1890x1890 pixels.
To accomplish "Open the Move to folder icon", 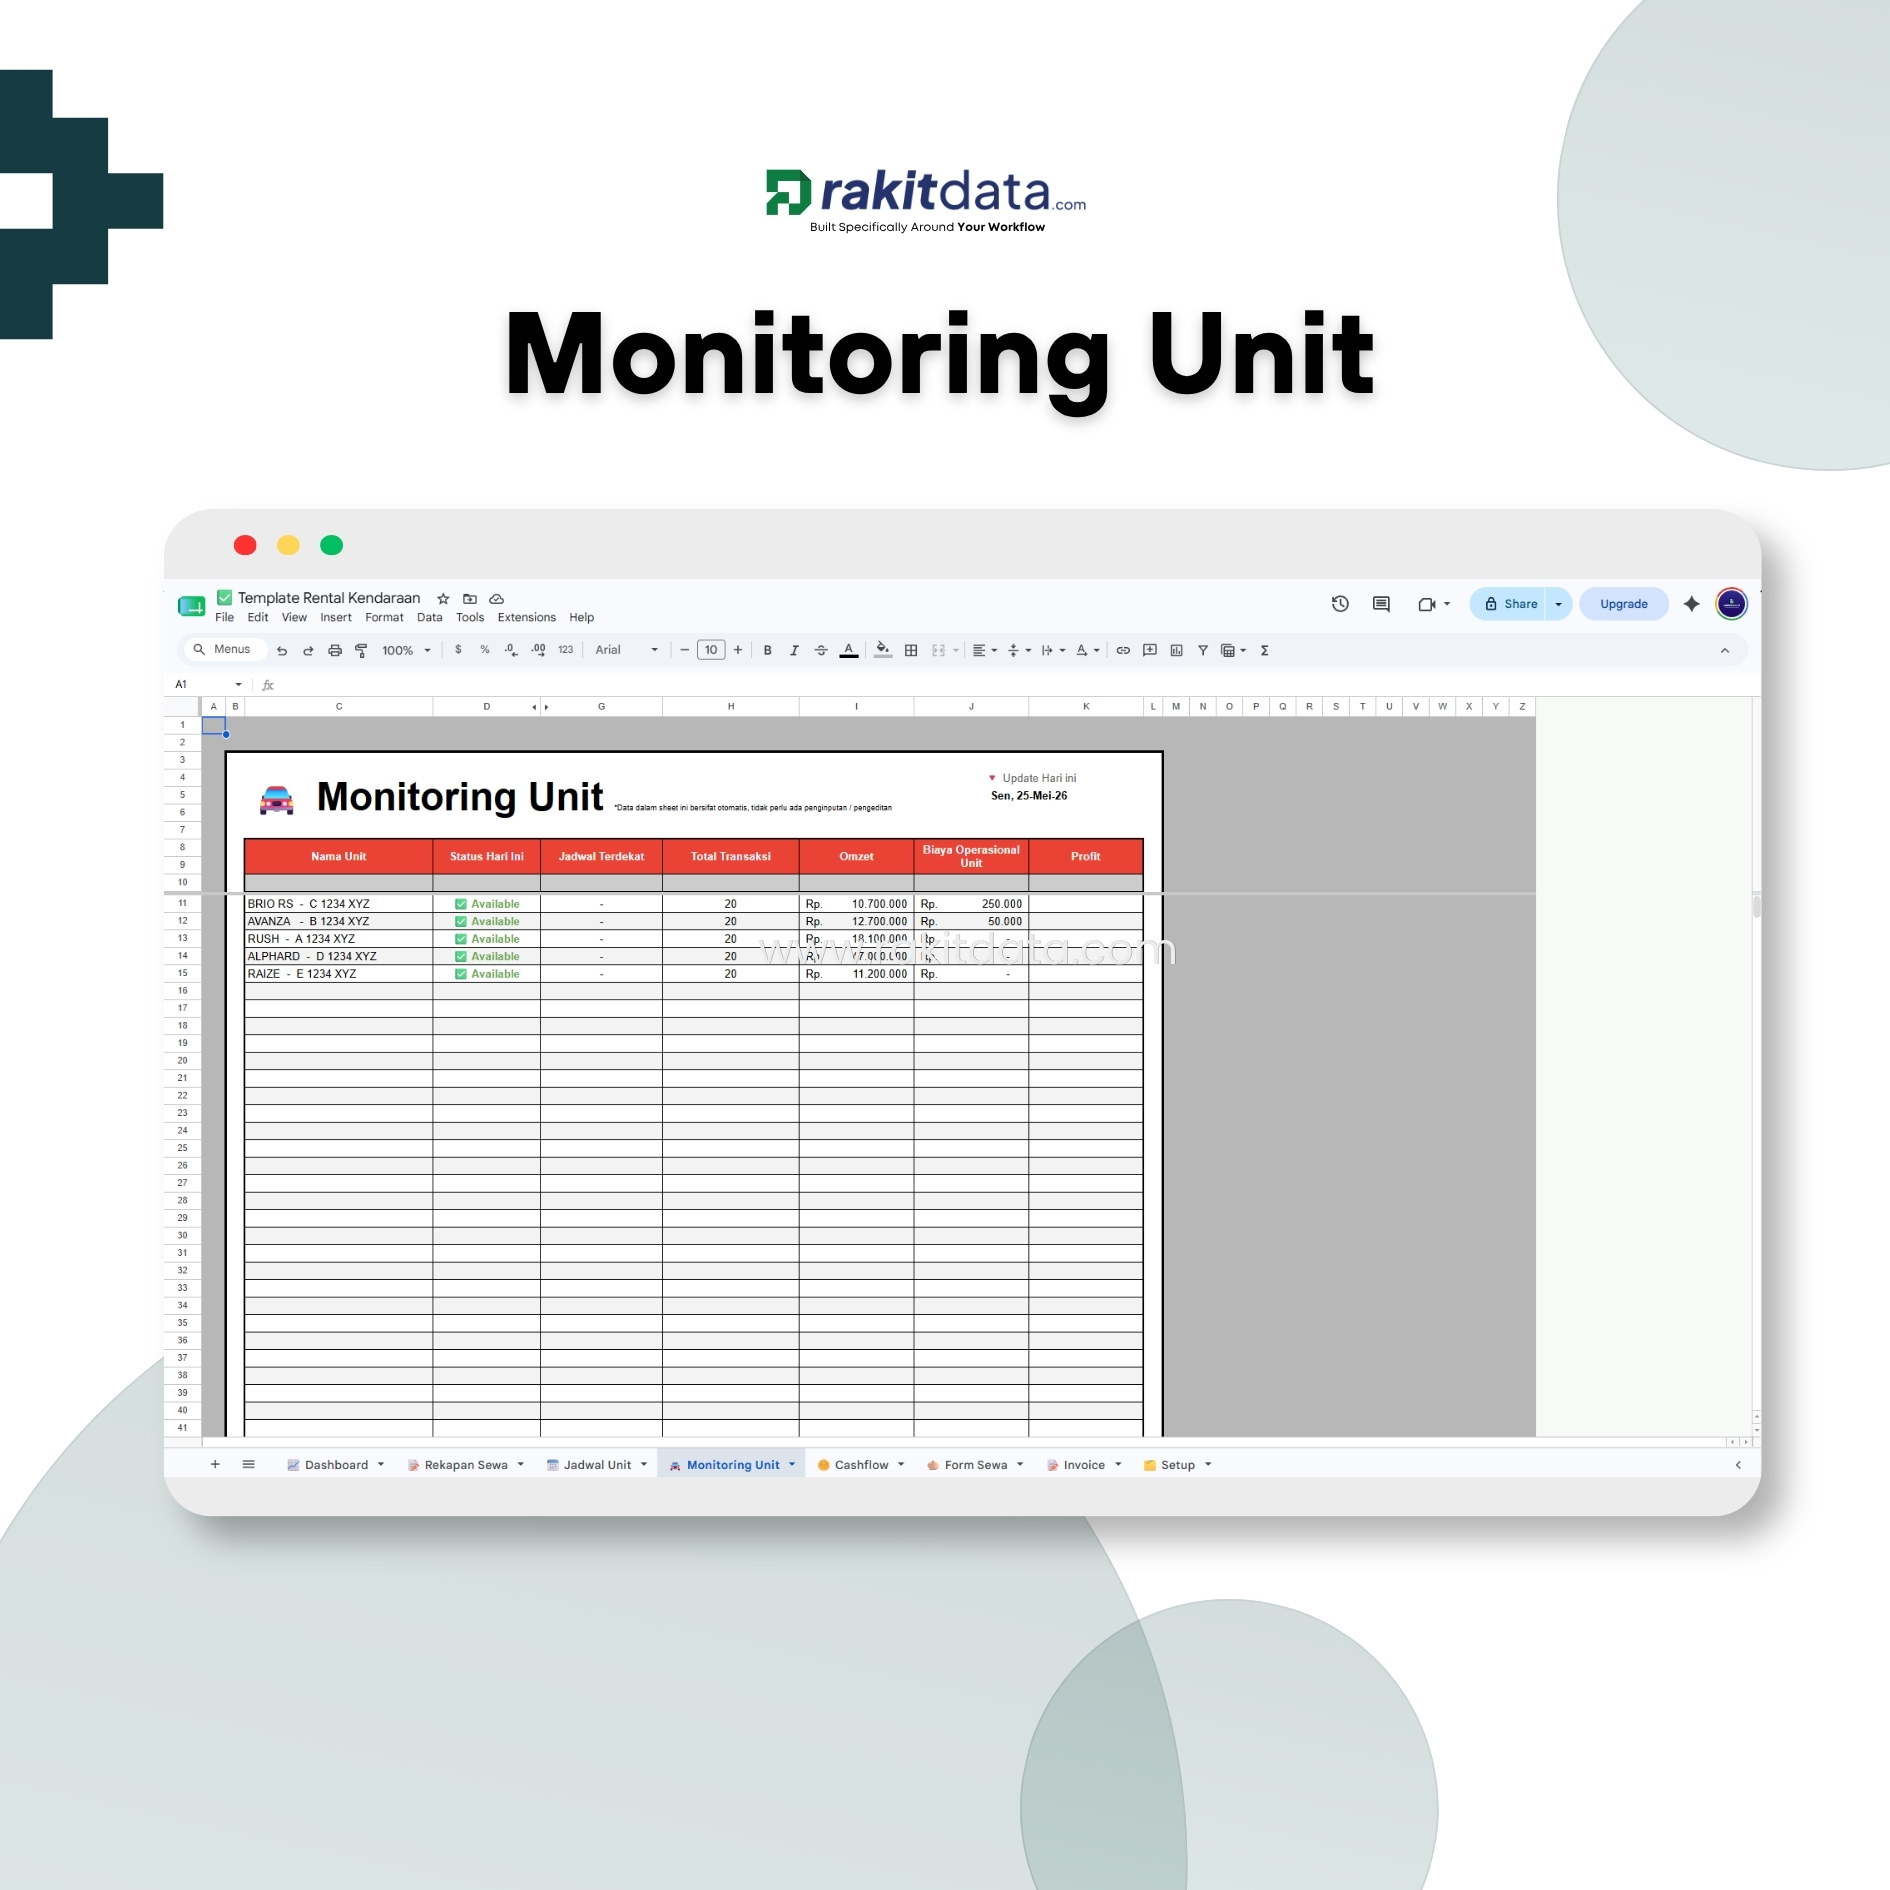I will (x=470, y=599).
